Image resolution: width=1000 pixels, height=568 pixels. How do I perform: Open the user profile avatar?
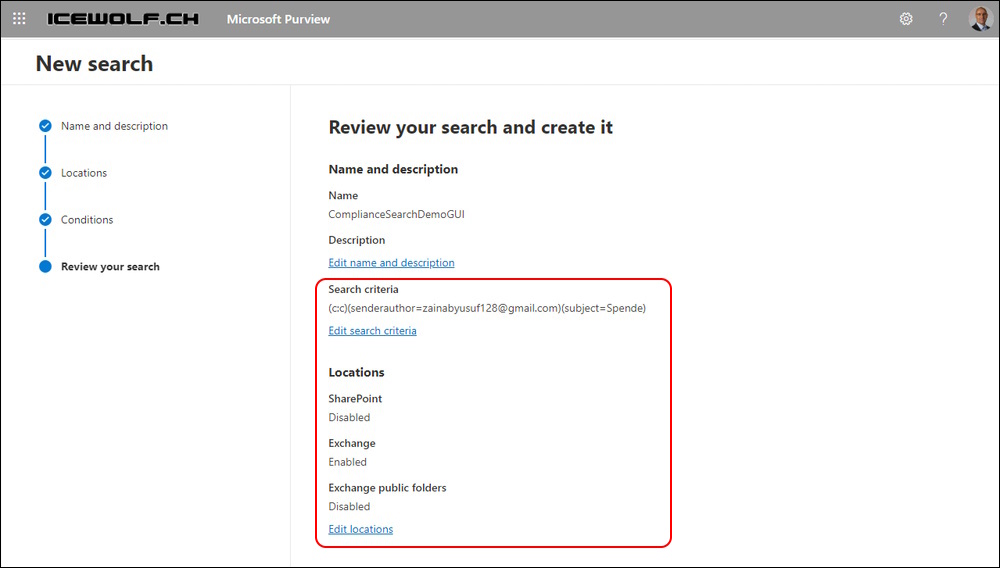pyautogui.click(x=980, y=19)
